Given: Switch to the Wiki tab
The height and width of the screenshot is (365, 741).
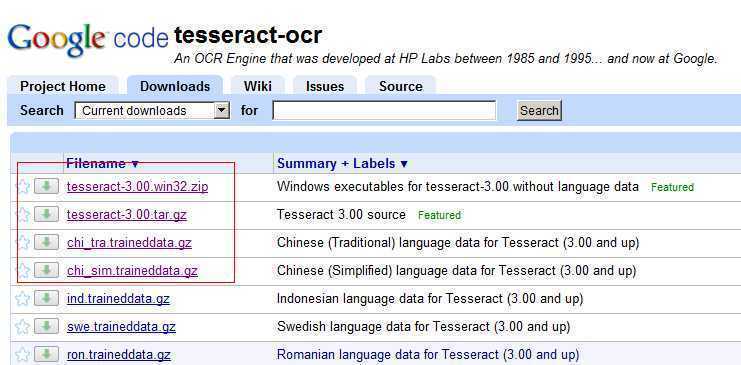Looking at the screenshot, I should pos(258,87).
